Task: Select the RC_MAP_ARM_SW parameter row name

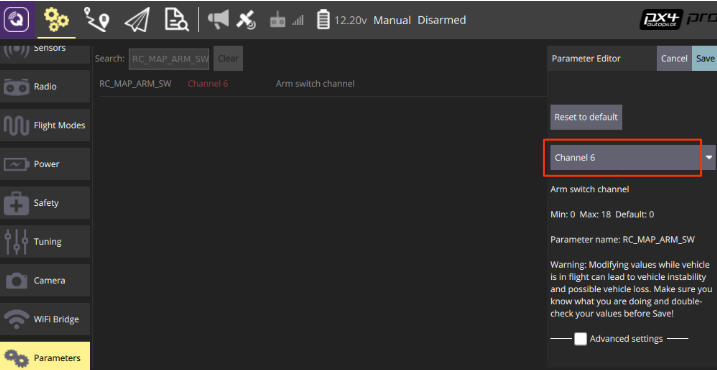Action: pyautogui.click(x=135, y=84)
